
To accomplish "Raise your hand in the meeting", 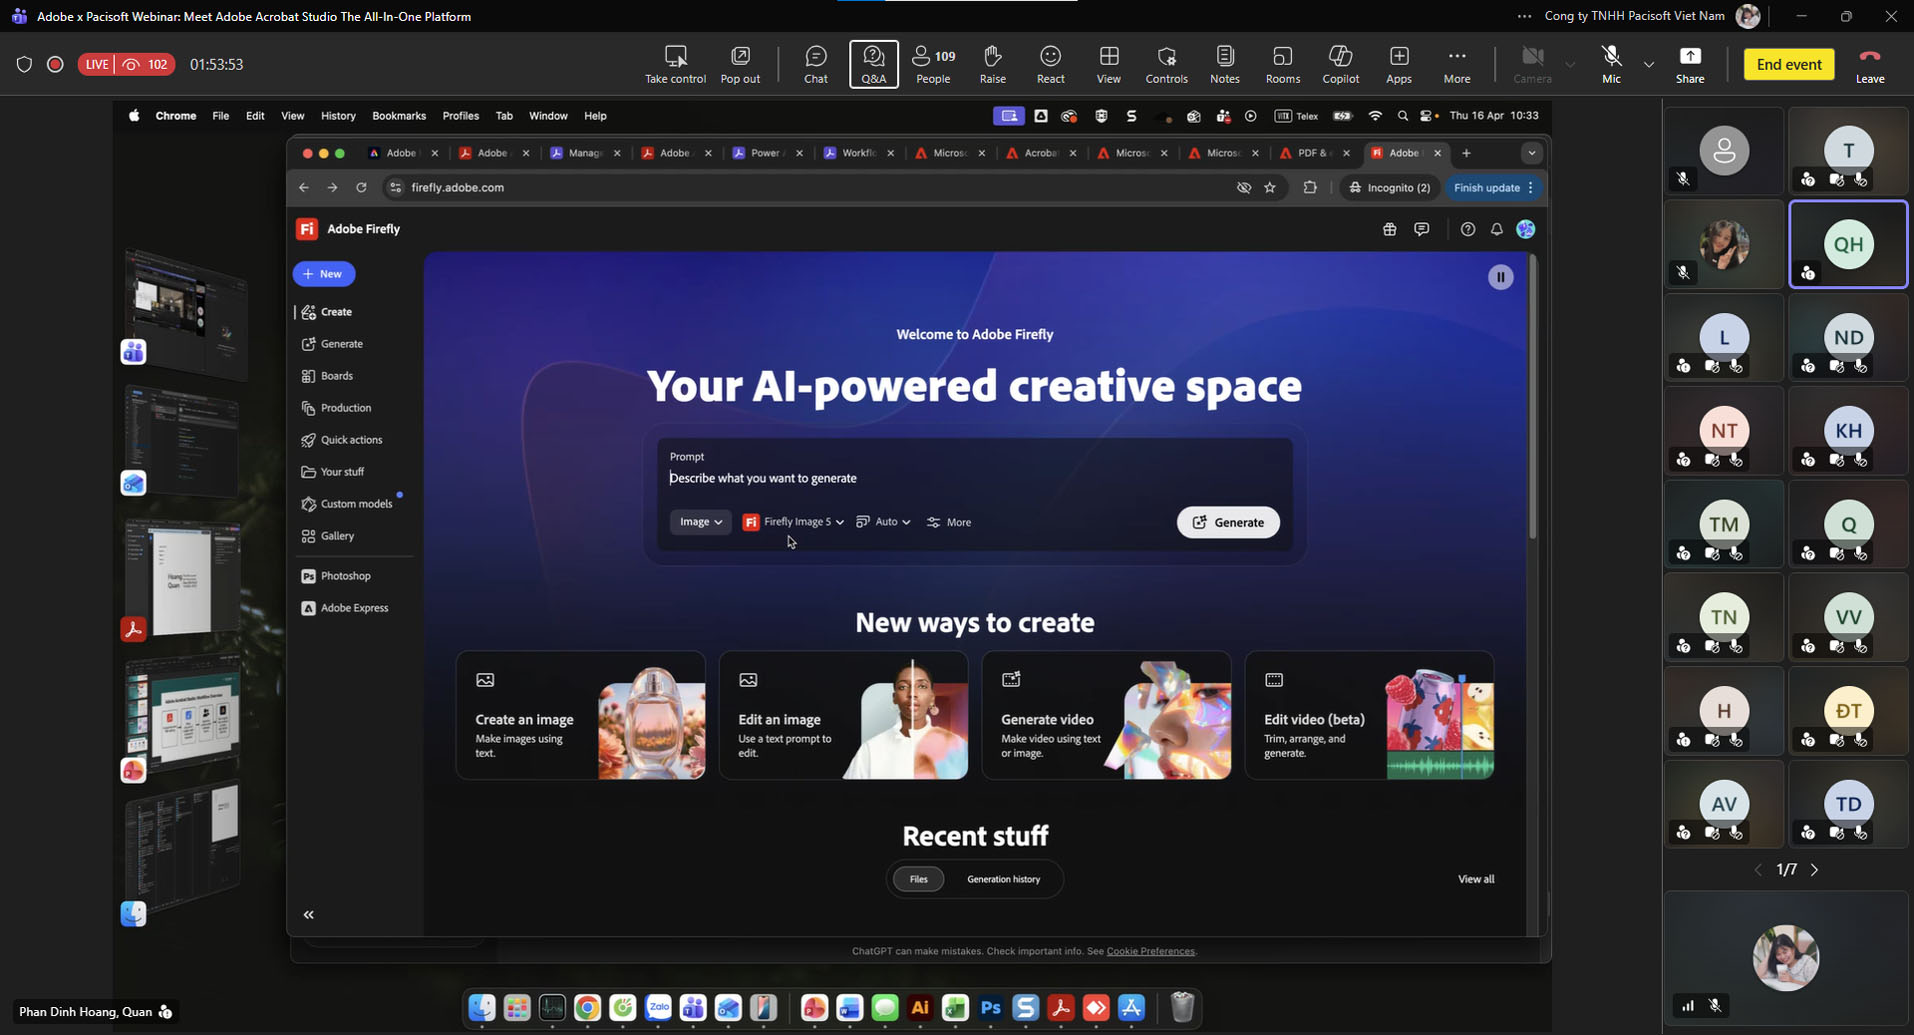I will point(992,64).
